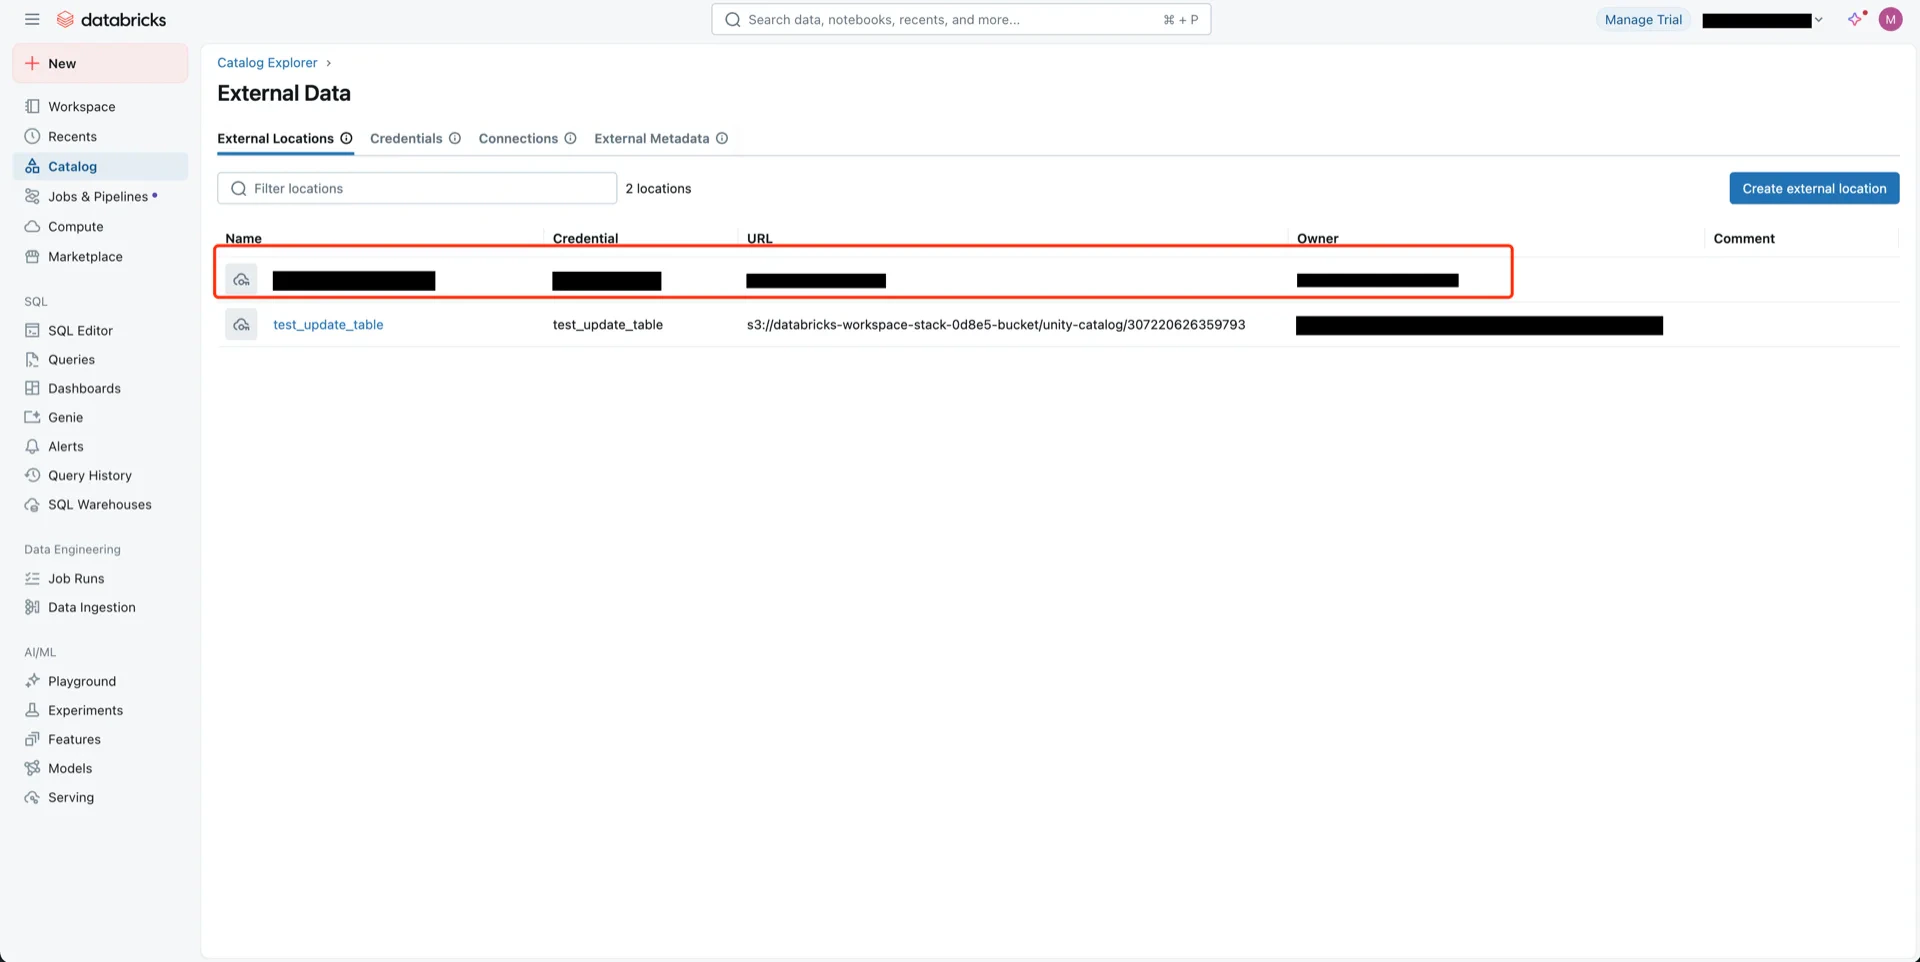Click the Query History icon
Viewport: 1920px width, 962px height.
[32, 475]
